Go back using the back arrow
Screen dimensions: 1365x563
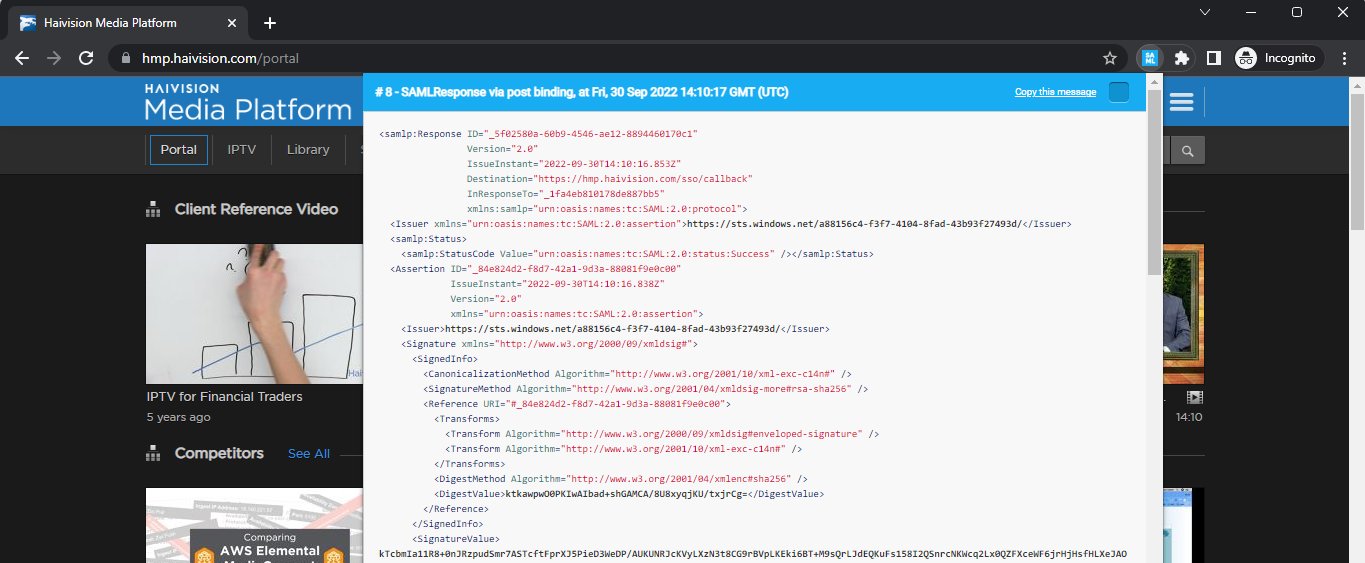coord(22,58)
